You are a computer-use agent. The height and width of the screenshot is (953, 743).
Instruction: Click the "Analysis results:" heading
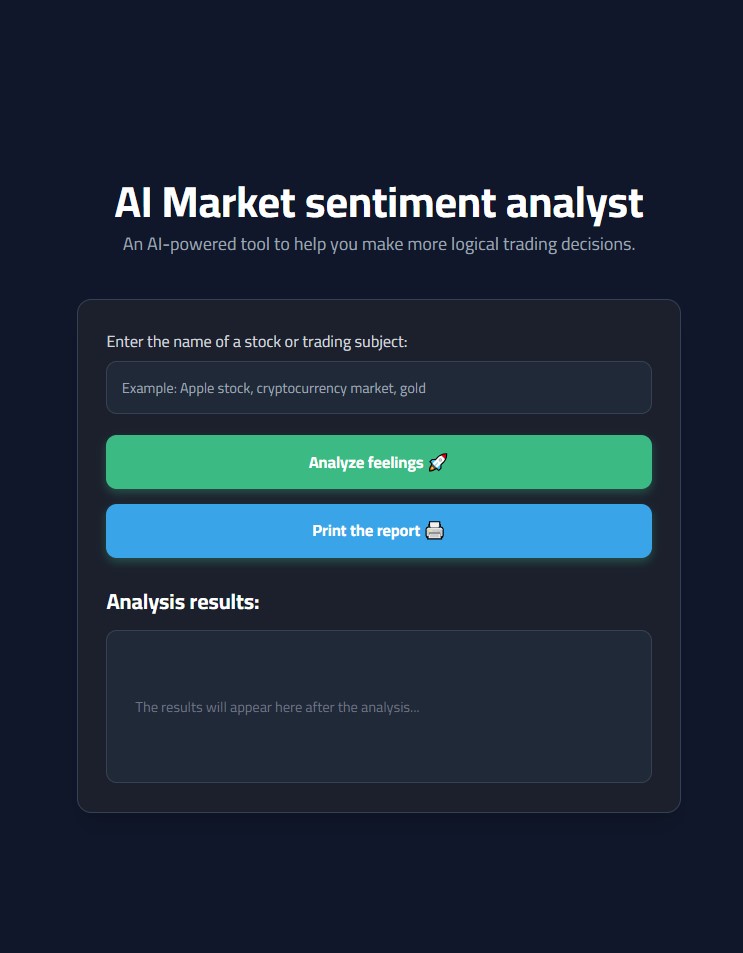coord(183,602)
